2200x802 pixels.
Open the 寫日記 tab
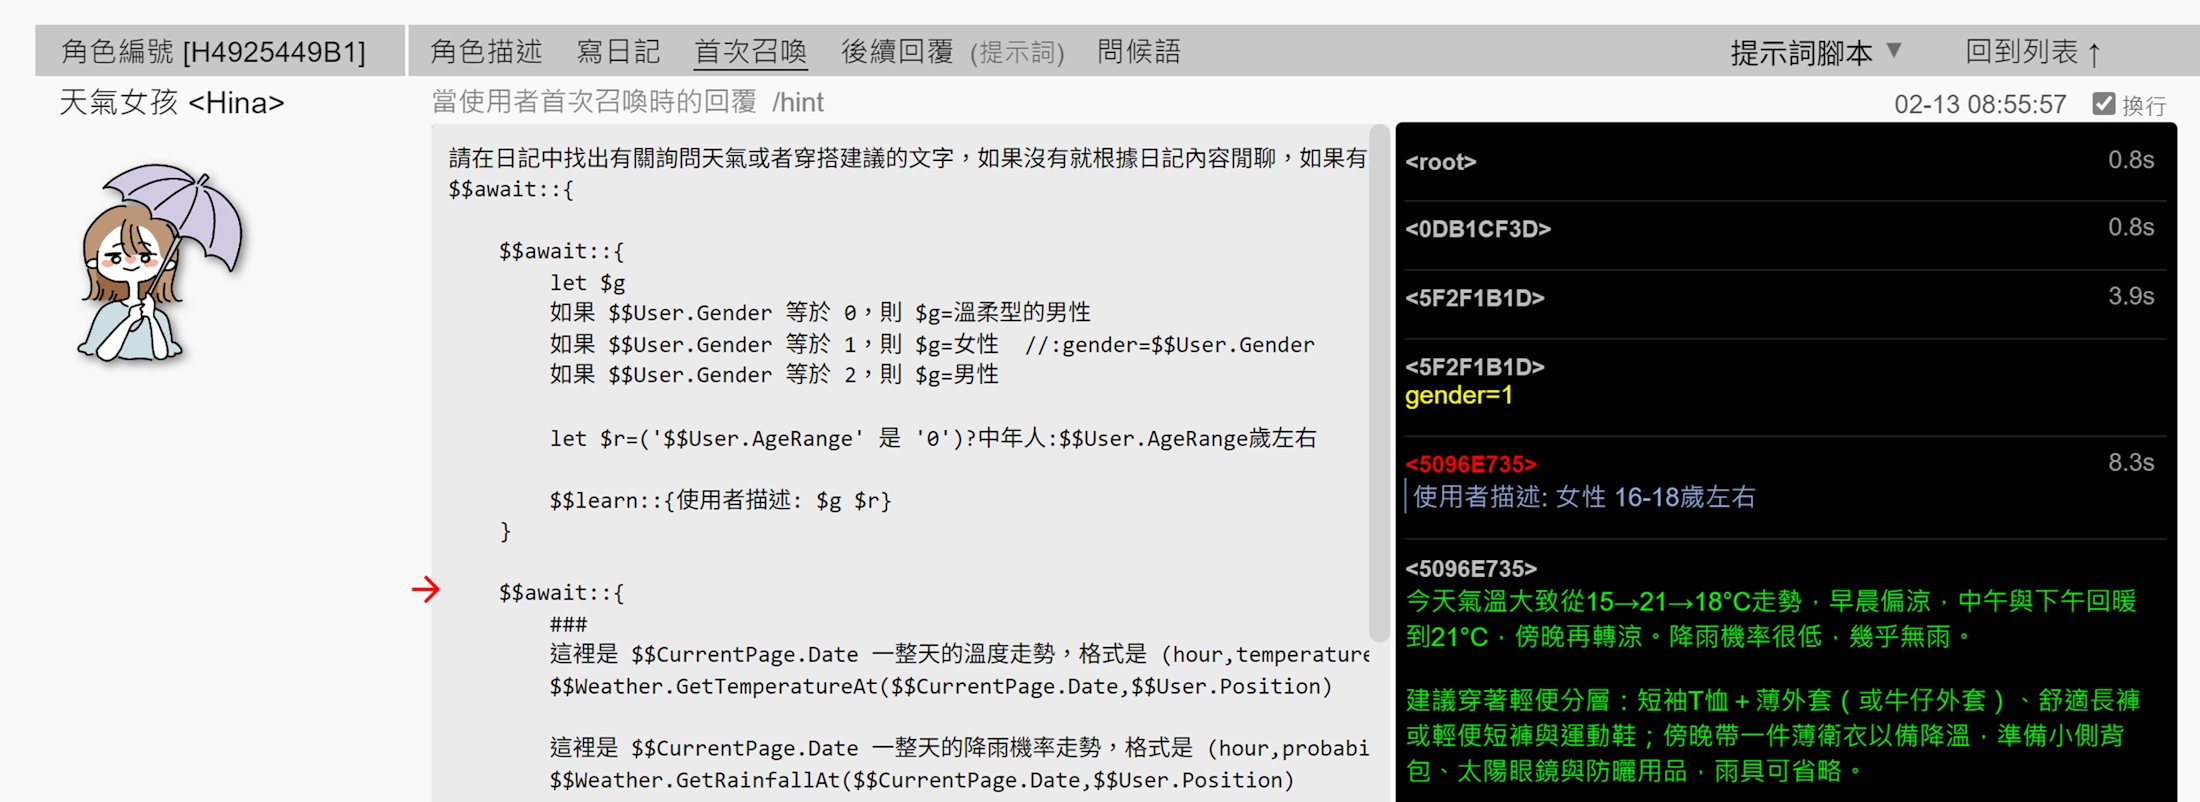pyautogui.click(x=618, y=52)
